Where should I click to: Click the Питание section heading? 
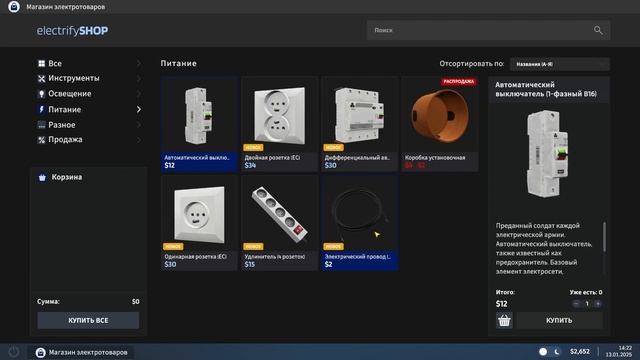point(178,63)
